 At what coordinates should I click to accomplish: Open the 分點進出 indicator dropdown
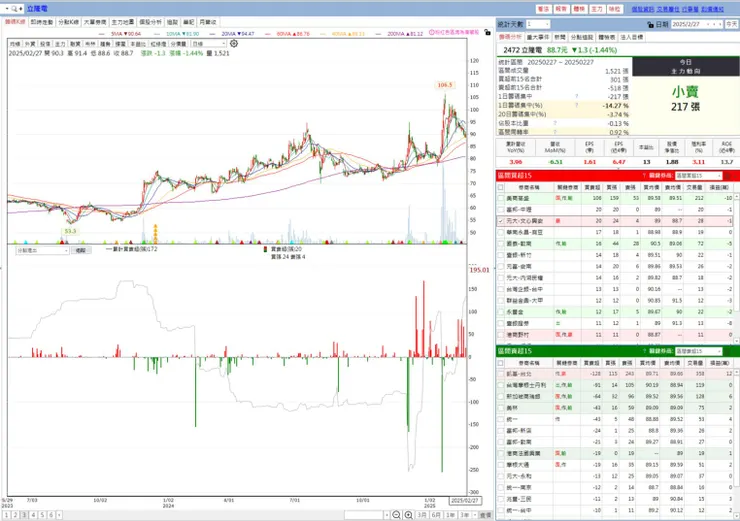click(42, 251)
